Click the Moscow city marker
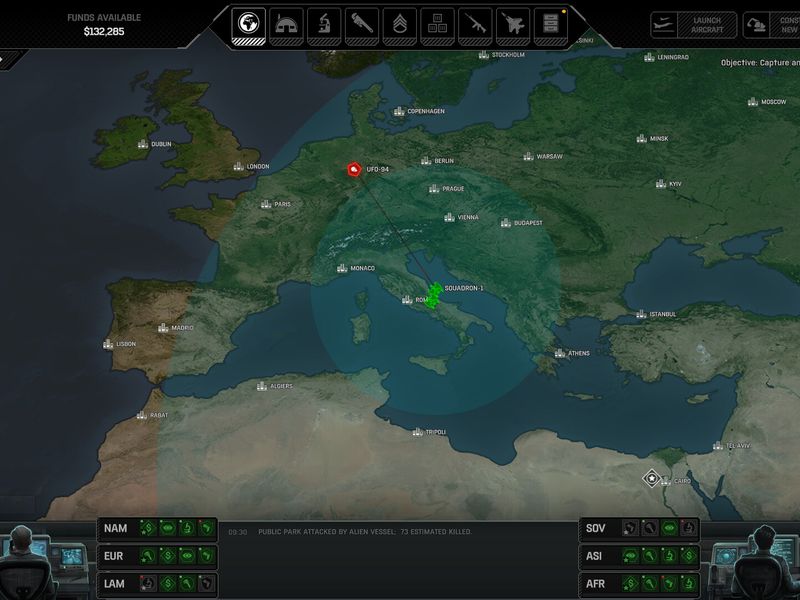This screenshot has height=600, width=800. pos(753,102)
